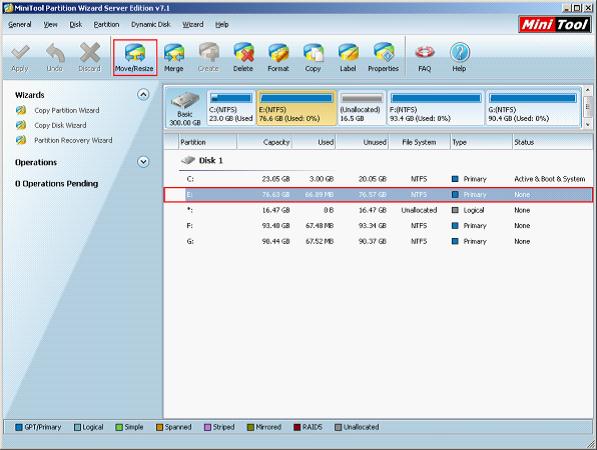
Task: Click the Copy Disk Wizard icon
Action: tap(21, 125)
